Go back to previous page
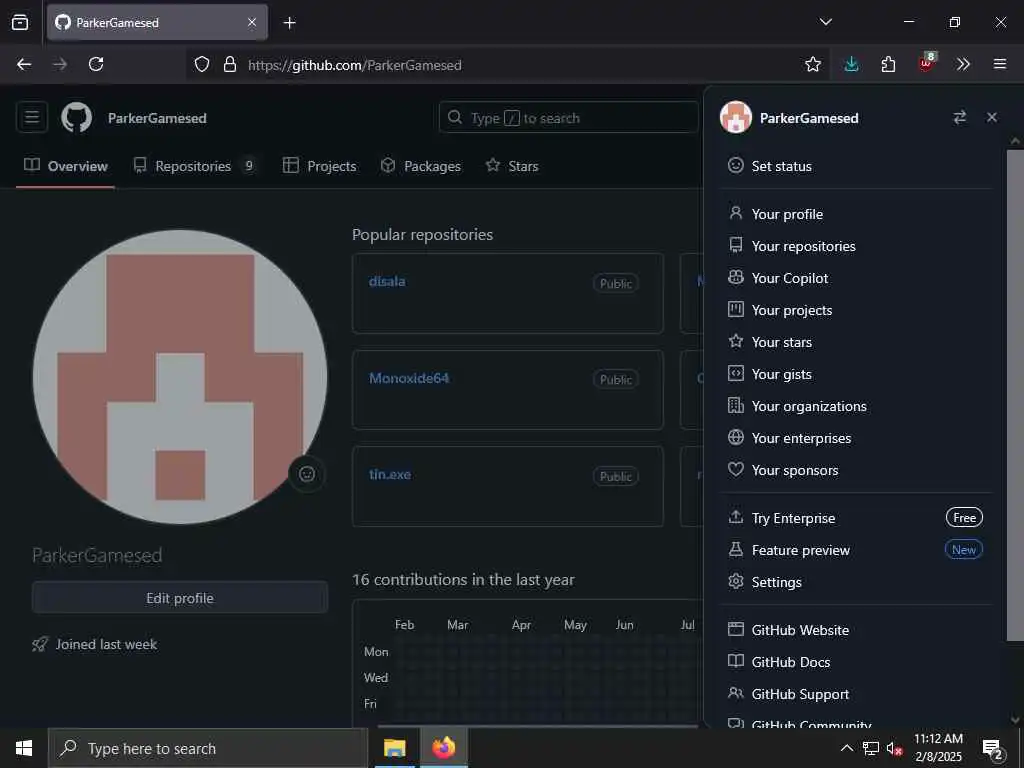The height and width of the screenshot is (768, 1024). click(x=24, y=64)
